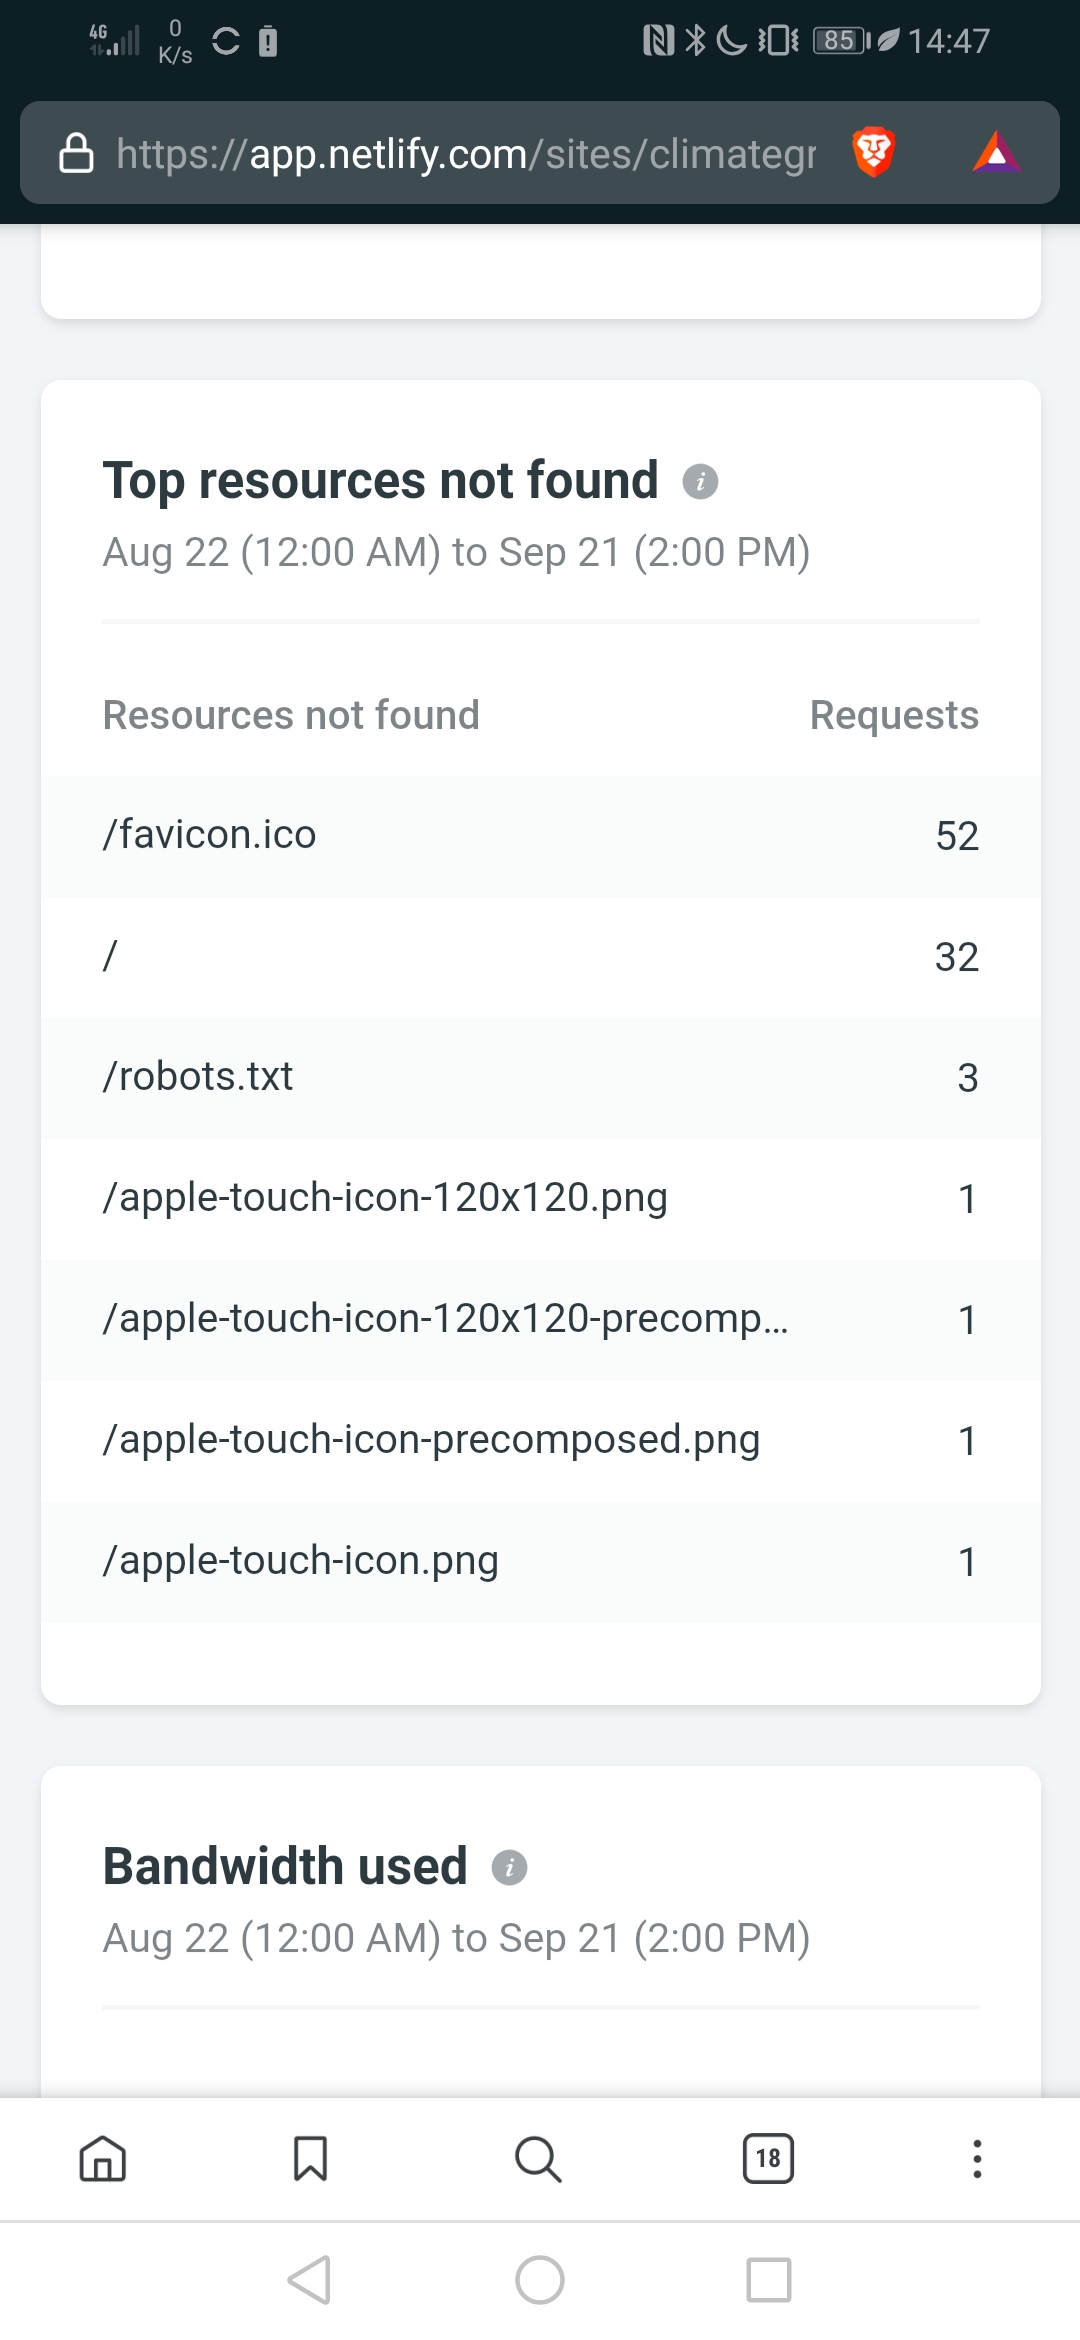Open the bookmarks icon
Image resolution: width=1080 pixels, height=2340 pixels.
pyautogui.click(x=310, y=2158)
